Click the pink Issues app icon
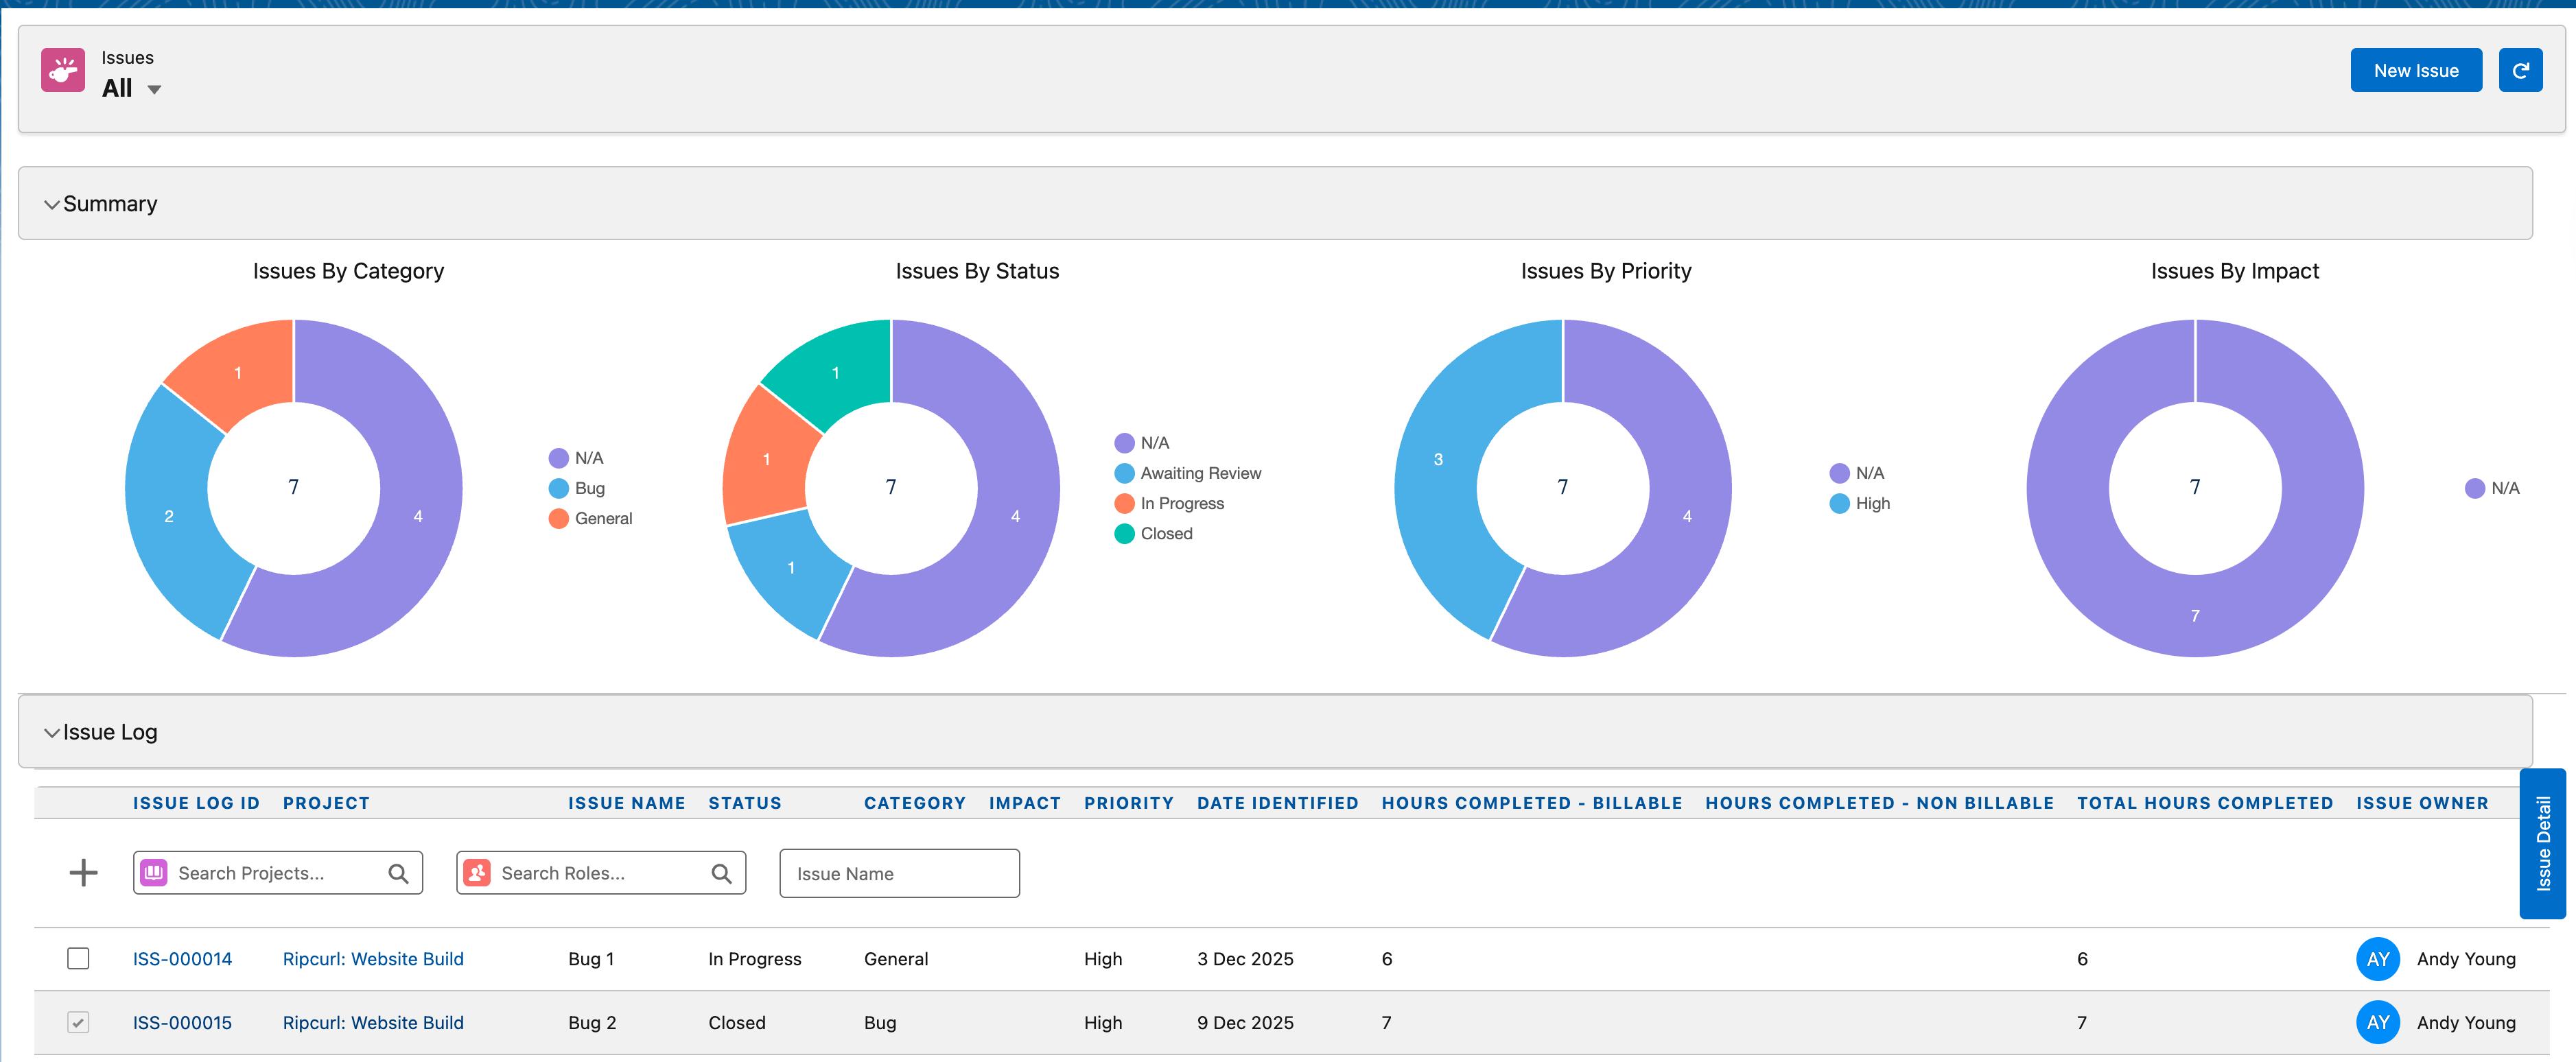 tap(63, 70)
